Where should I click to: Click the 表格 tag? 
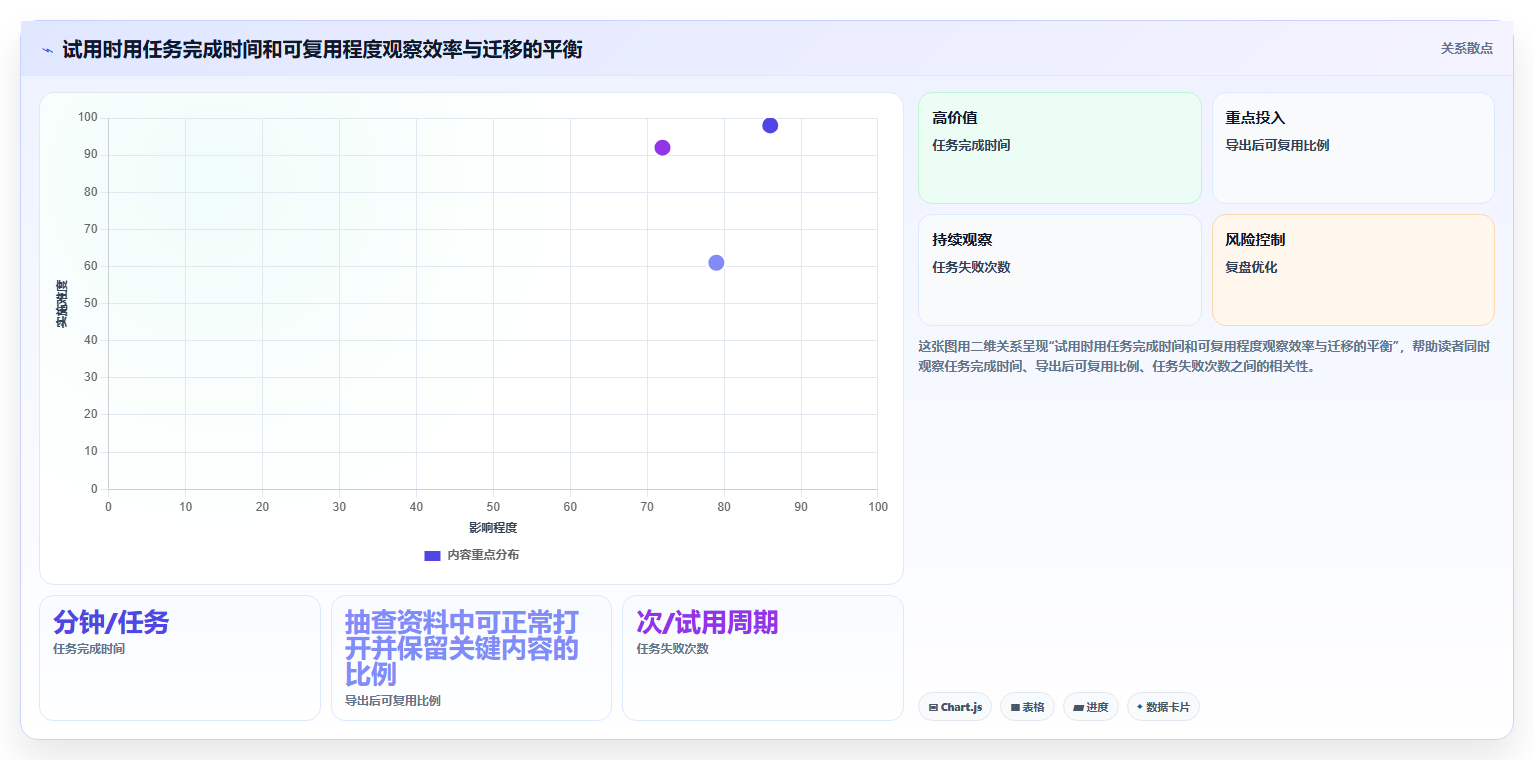pos(1027,707)
